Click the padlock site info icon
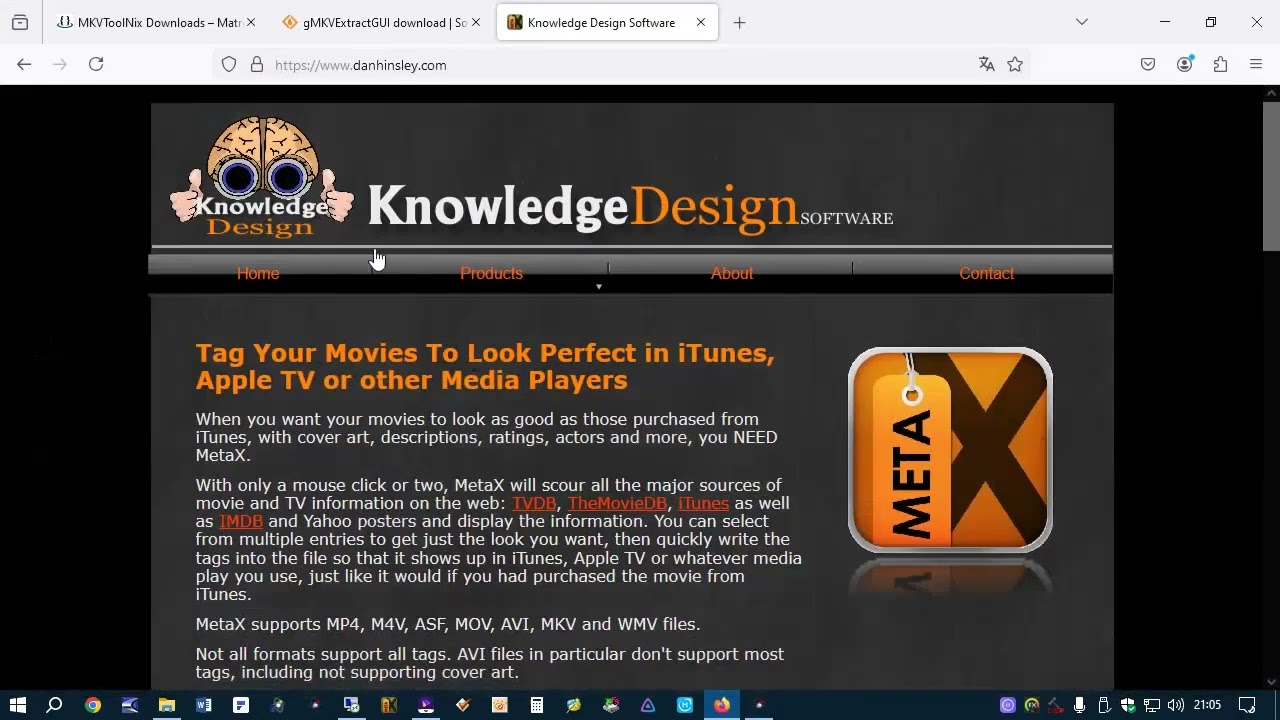 tap(257, 65)
